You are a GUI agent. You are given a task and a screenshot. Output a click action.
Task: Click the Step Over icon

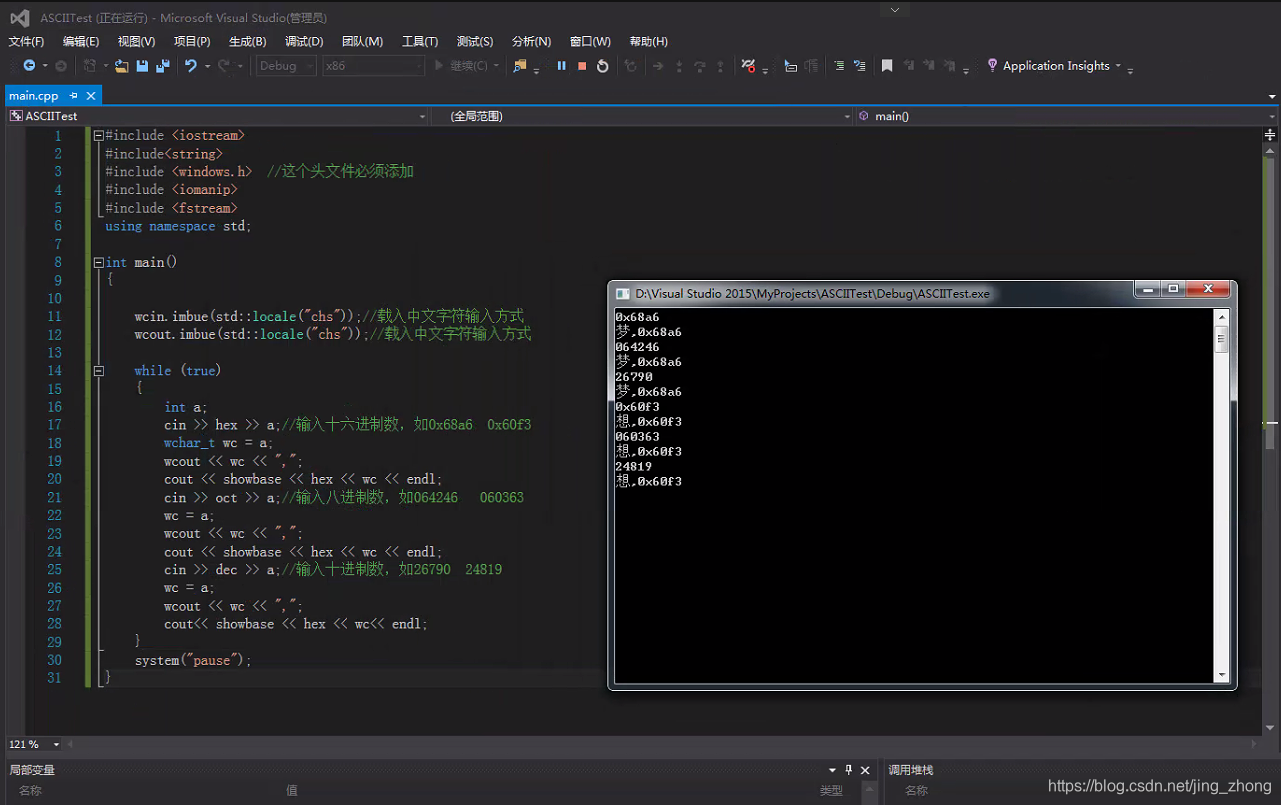700,66
